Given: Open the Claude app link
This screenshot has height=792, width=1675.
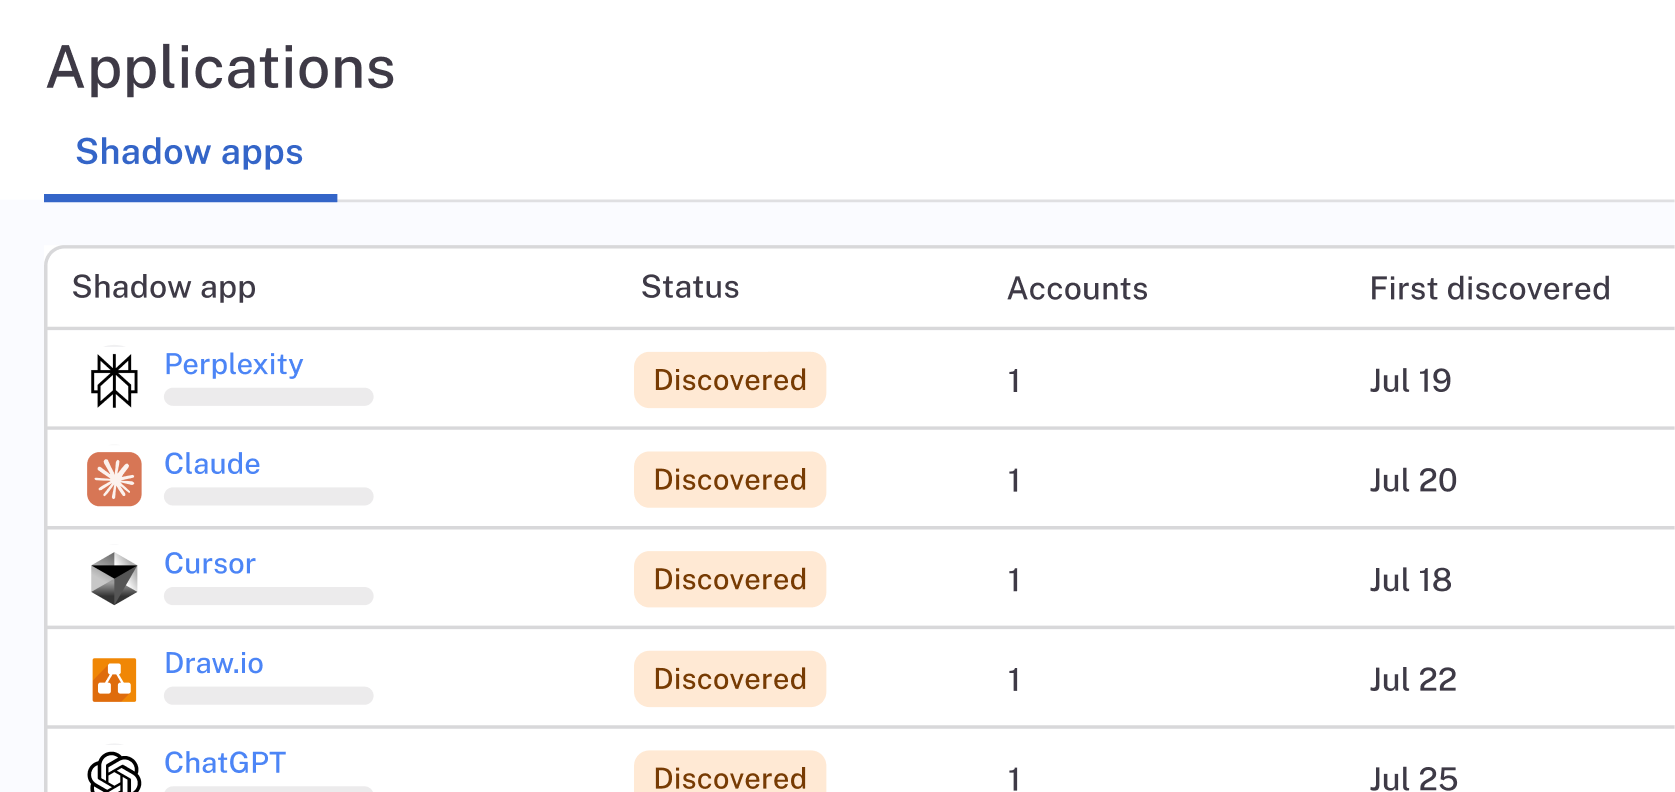Looking at the screenshot, I should 212,464.
